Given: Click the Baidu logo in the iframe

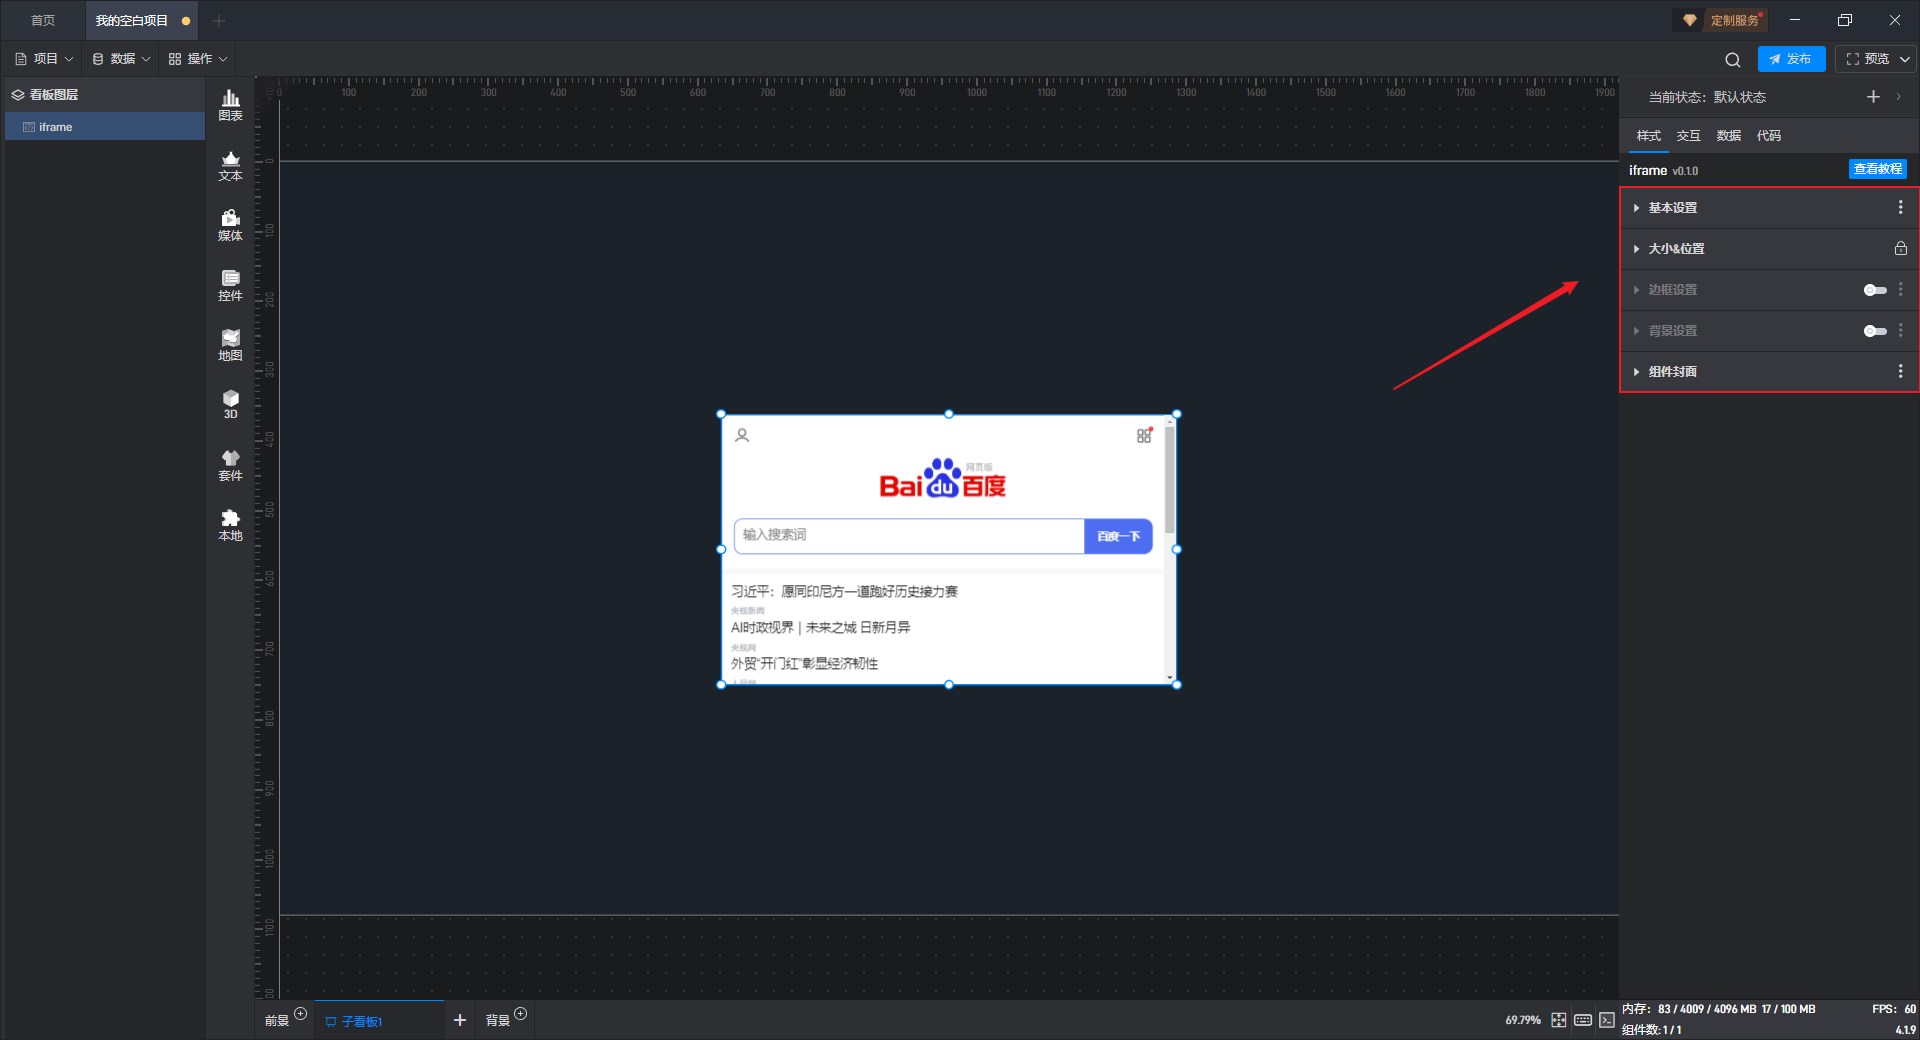Looking at the screenshot, I should tap(942, 479).
